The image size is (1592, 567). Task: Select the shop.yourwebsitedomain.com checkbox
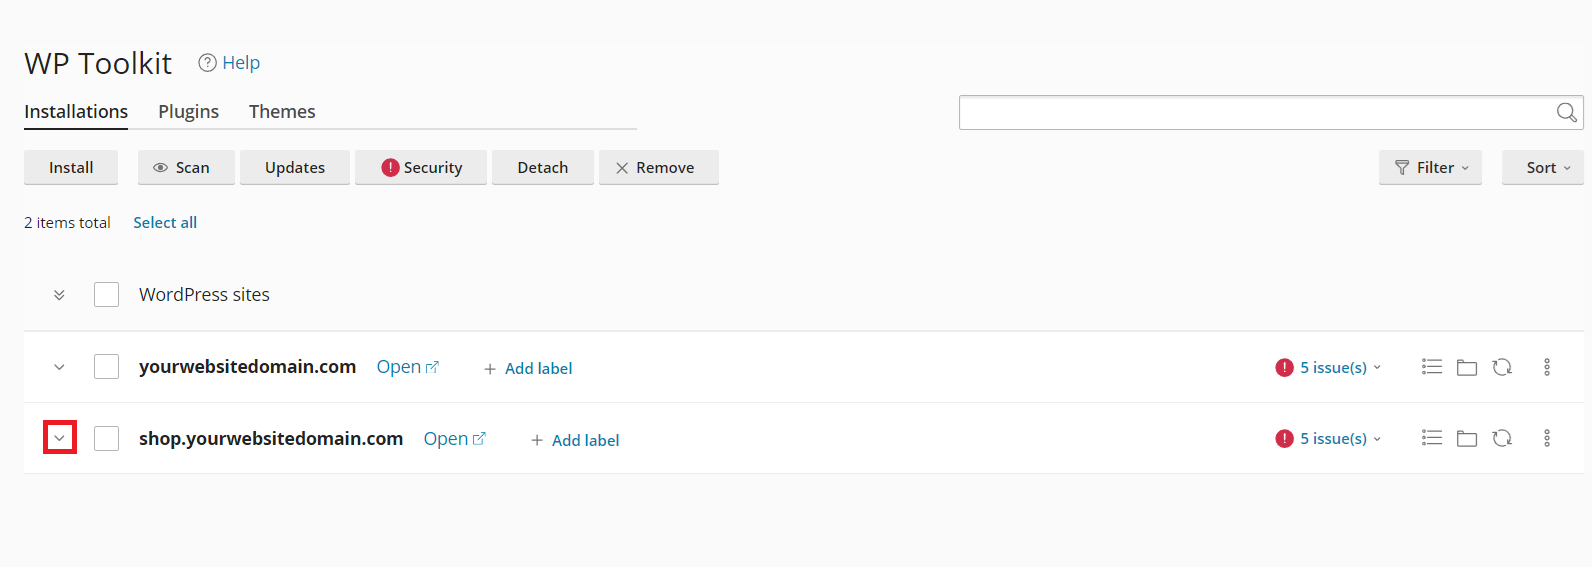[106, 438]
